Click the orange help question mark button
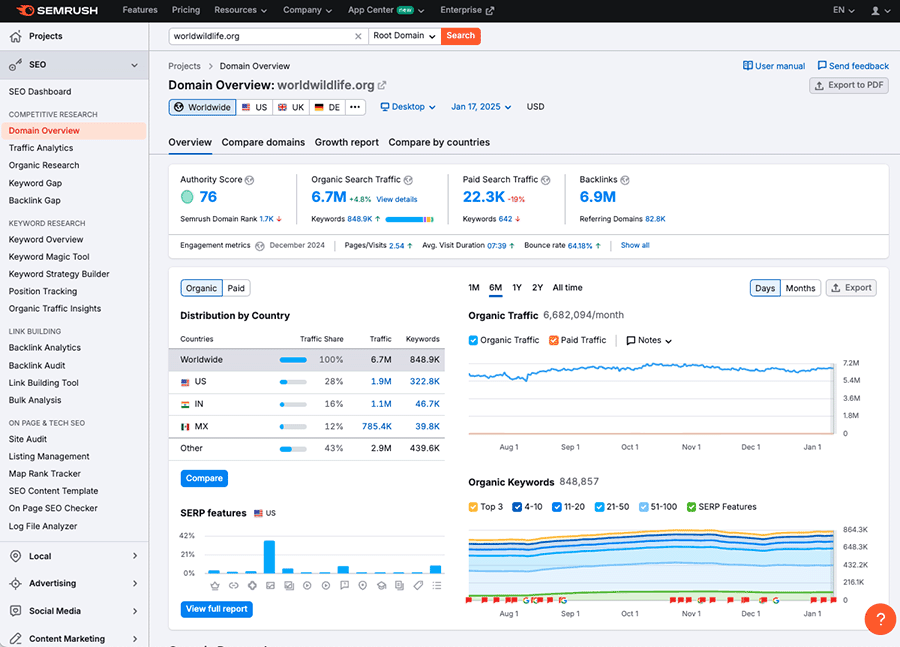Screen dimensions: 900x647 coord(880,619)
